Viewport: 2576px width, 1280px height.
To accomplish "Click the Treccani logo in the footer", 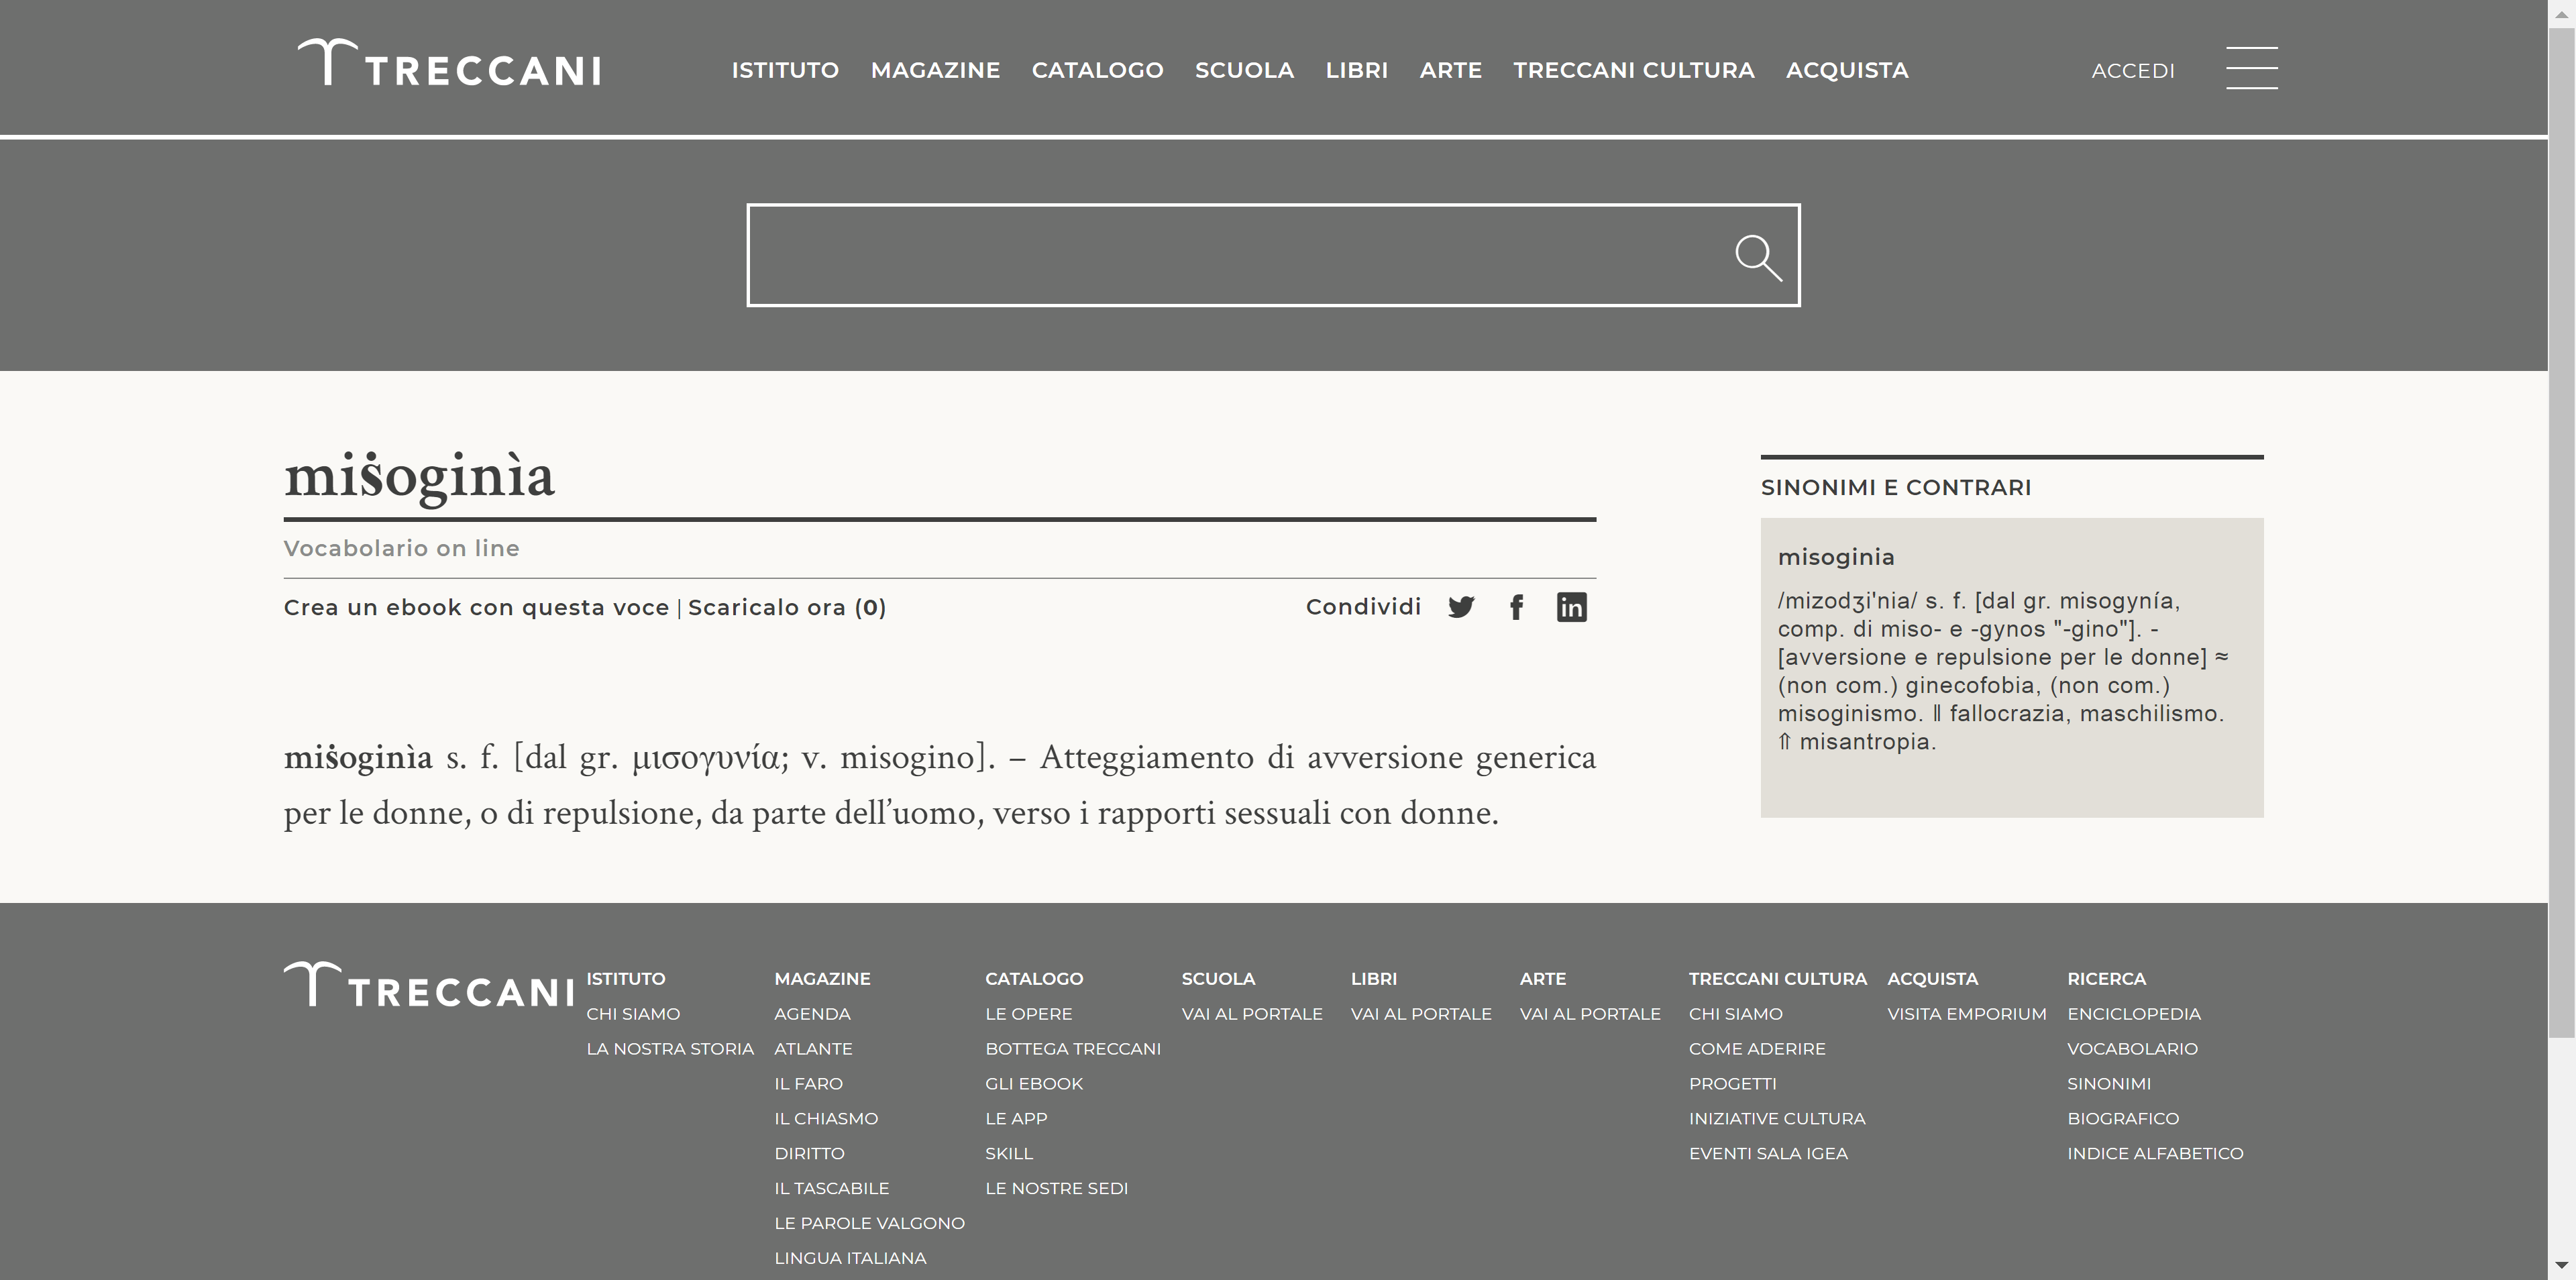I will [x=429, y=985].
